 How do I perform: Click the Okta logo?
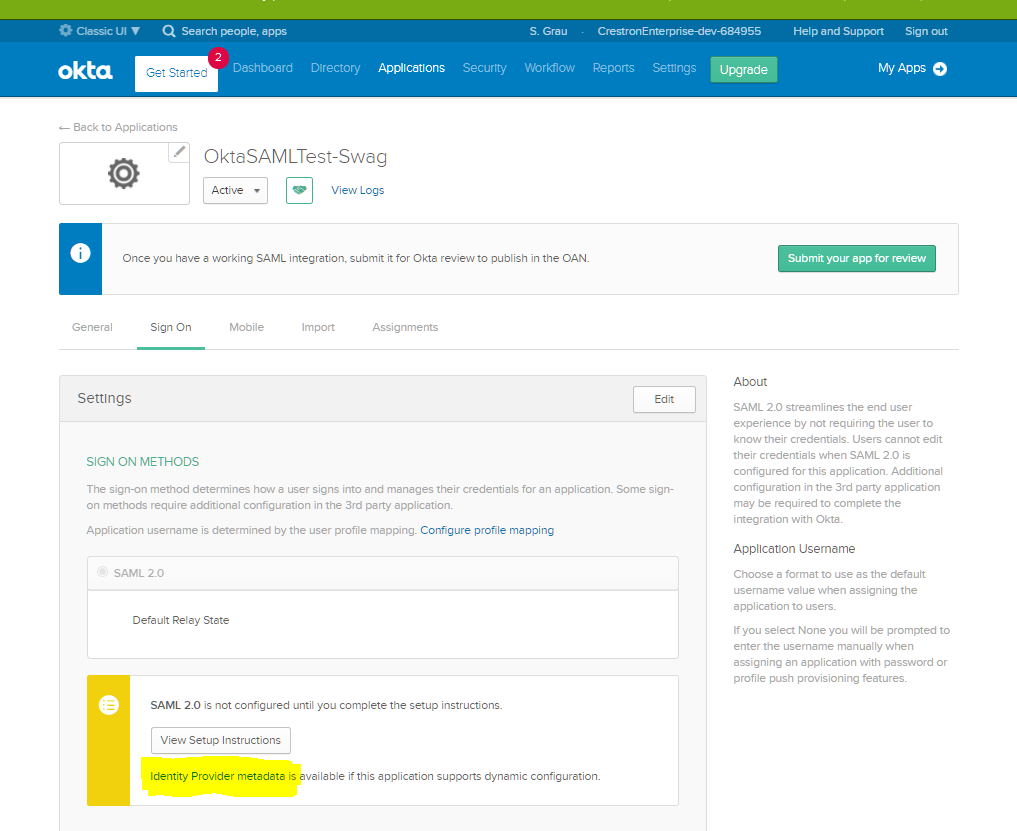[85, 70]
